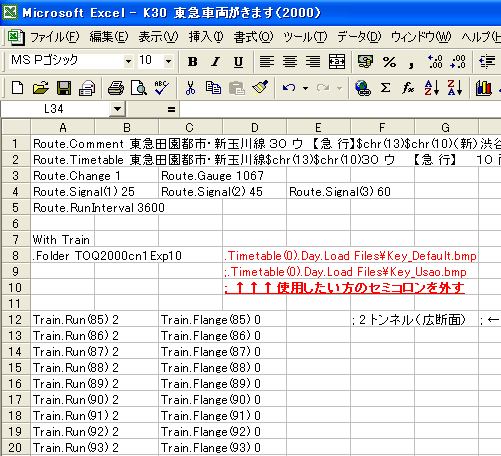Screen dimensions: 501x456
Task: Save the workbook with floppy icon
Action: click(x=64, y=88)
